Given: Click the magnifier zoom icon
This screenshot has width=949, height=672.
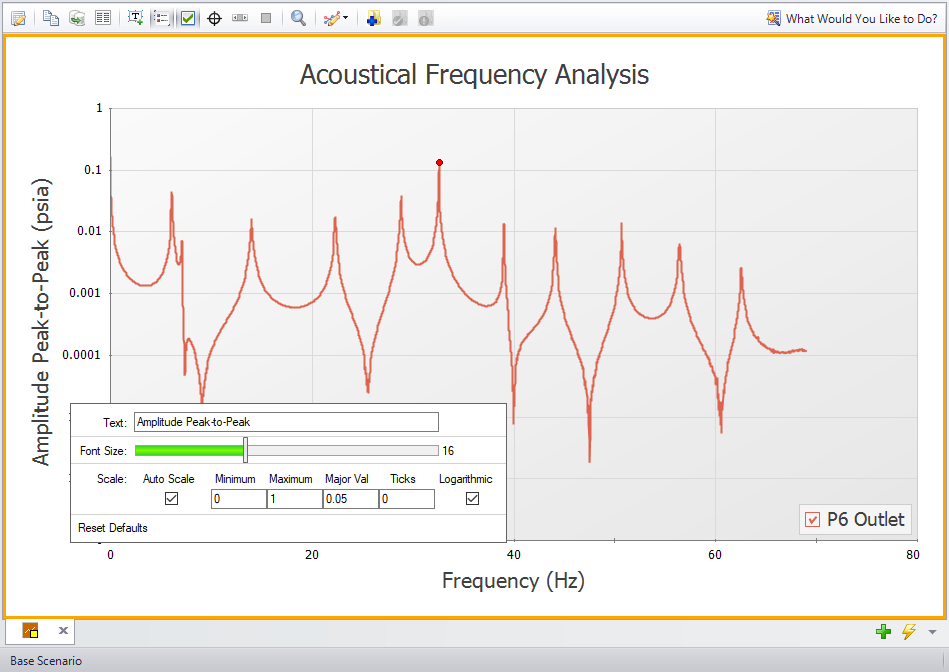Looking at the screenshot, I should pos(297,17).
